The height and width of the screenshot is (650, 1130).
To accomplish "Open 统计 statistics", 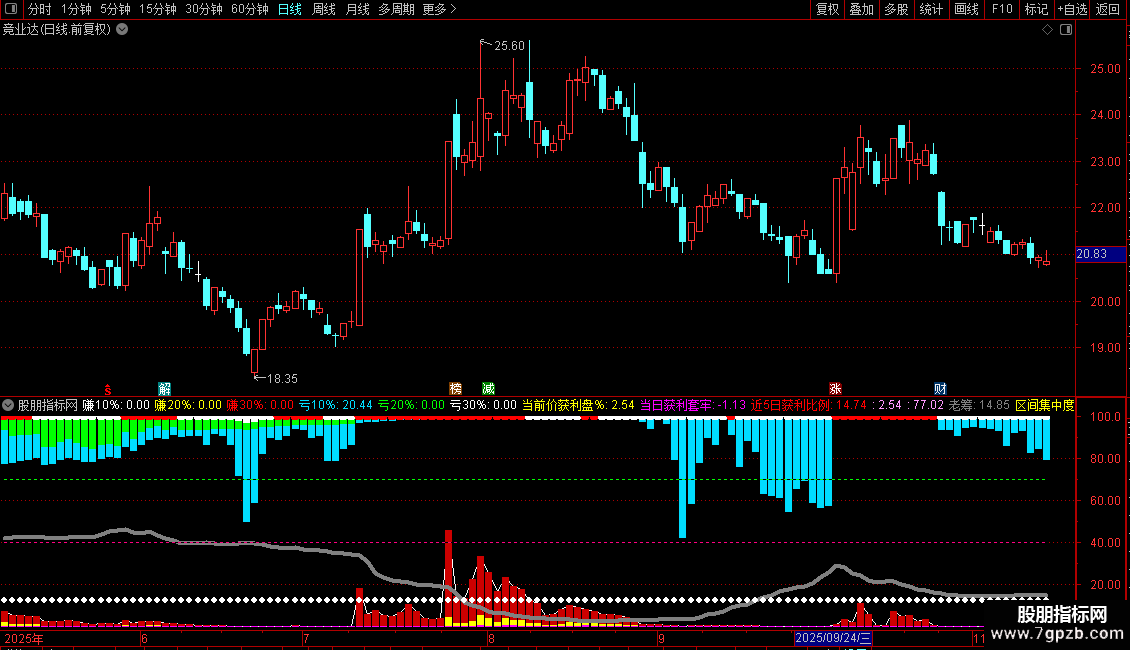I will pyautogui.click(x=931, y=9).
